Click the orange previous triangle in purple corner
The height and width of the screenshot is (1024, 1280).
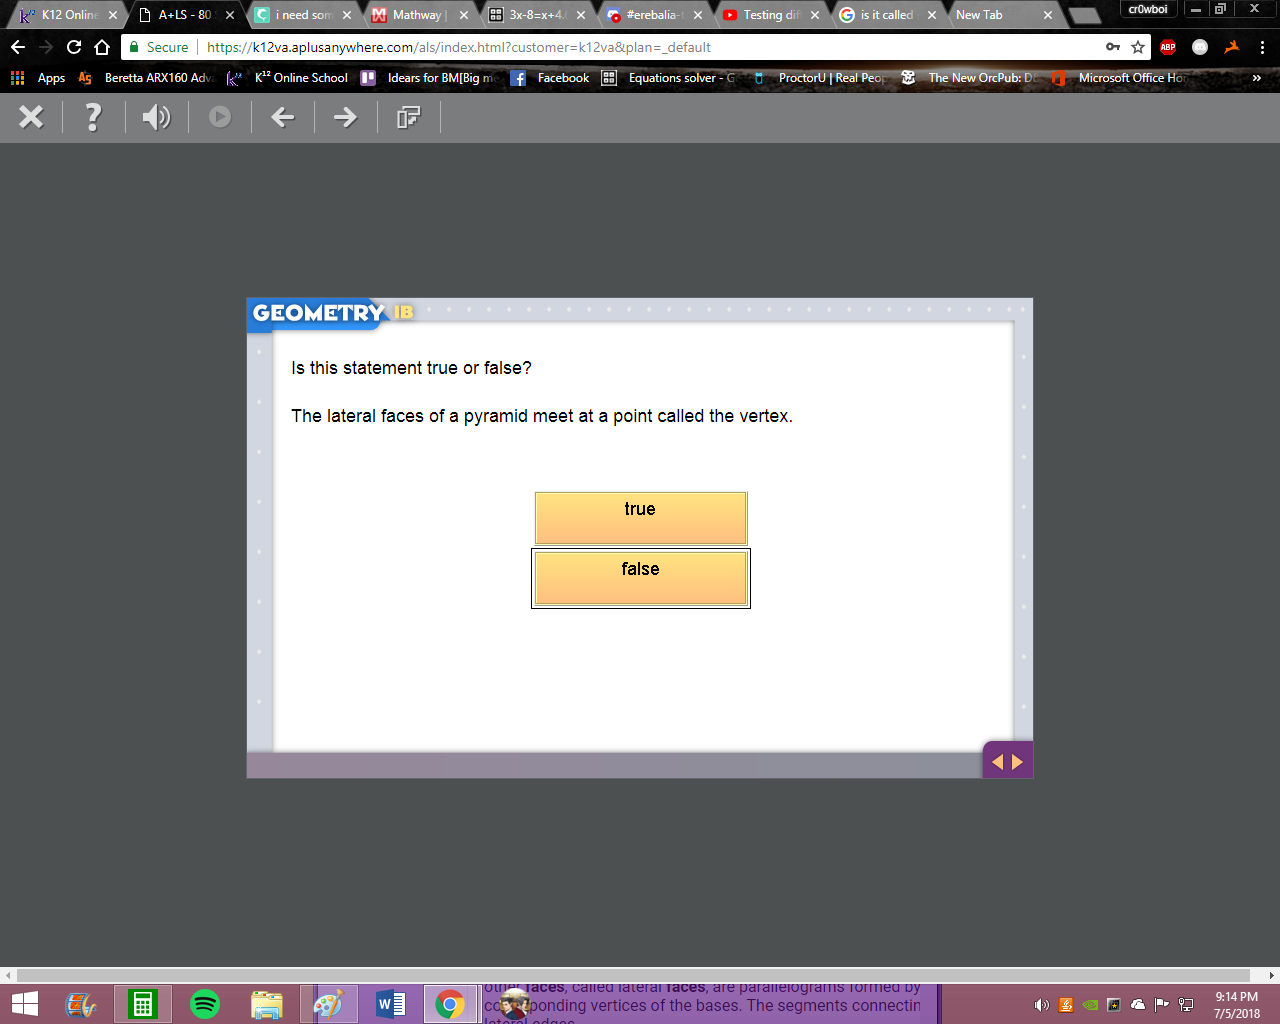[x=997, y=762]
